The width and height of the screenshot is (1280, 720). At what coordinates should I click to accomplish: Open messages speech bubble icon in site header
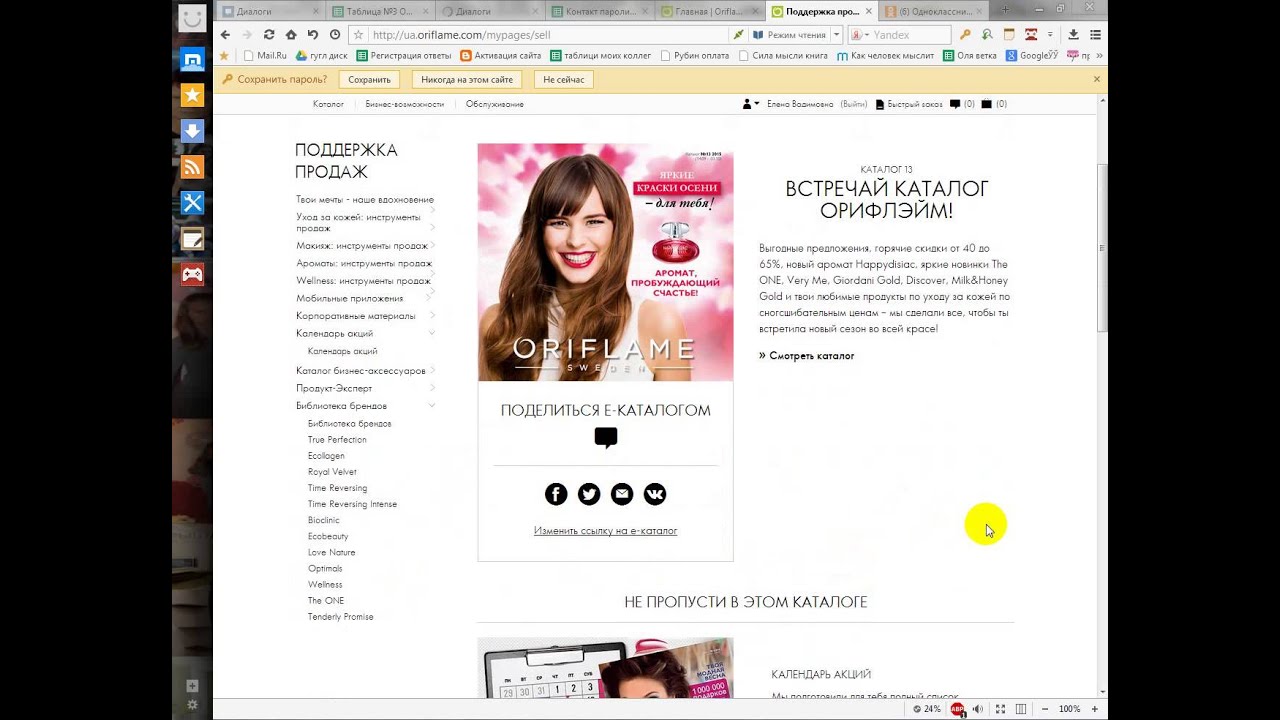click(955, 104)
